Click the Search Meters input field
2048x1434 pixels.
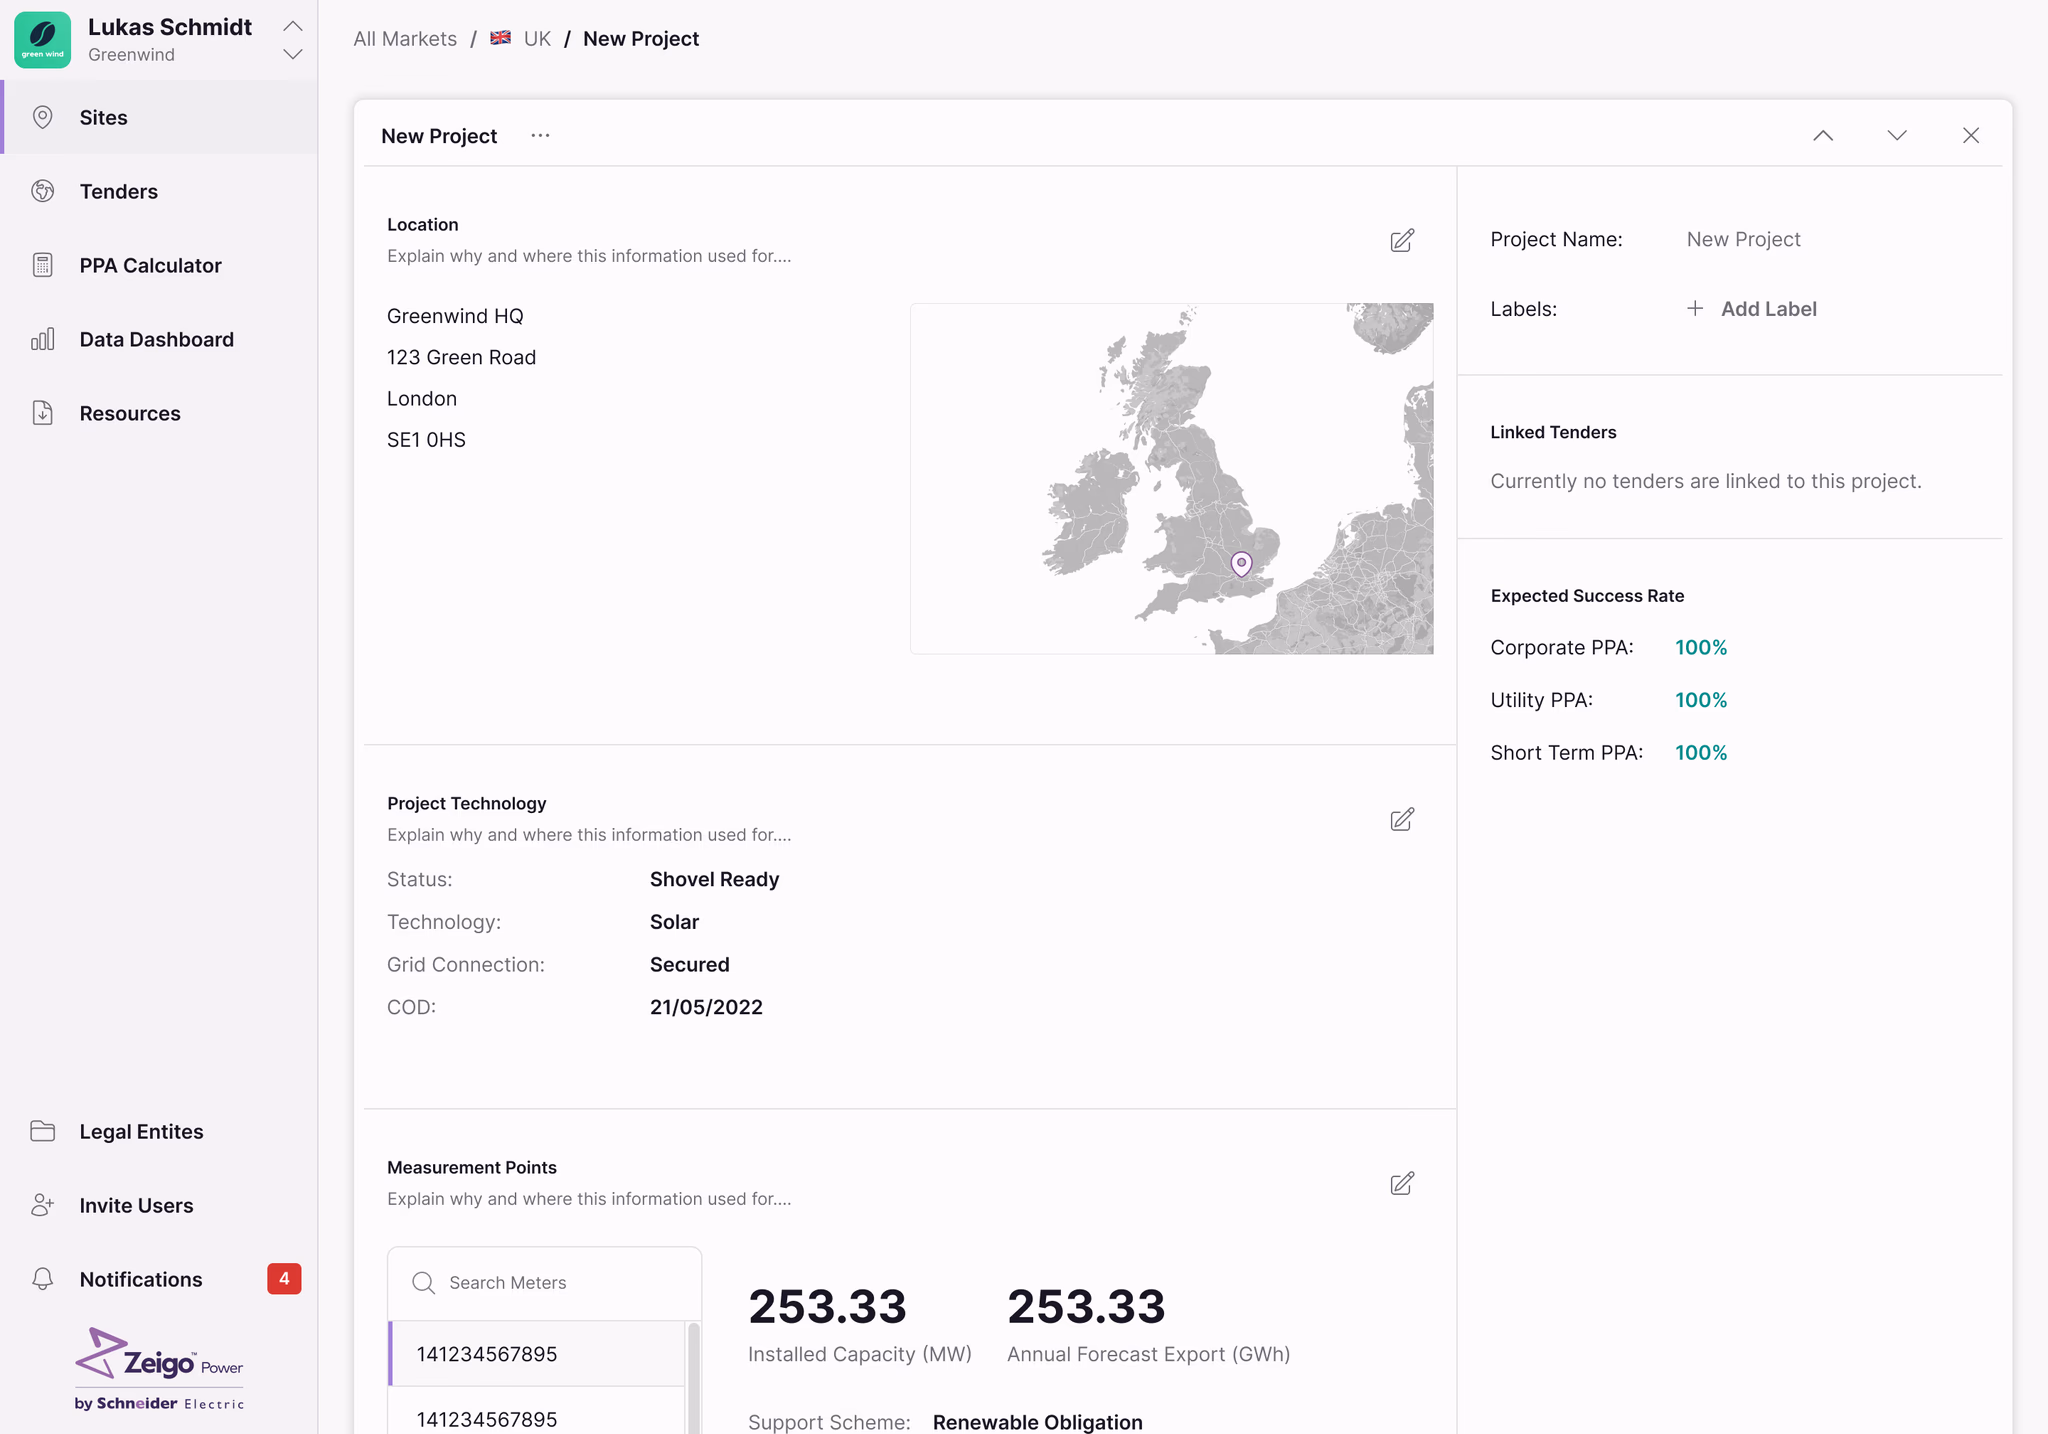[x=544, y=1283]
